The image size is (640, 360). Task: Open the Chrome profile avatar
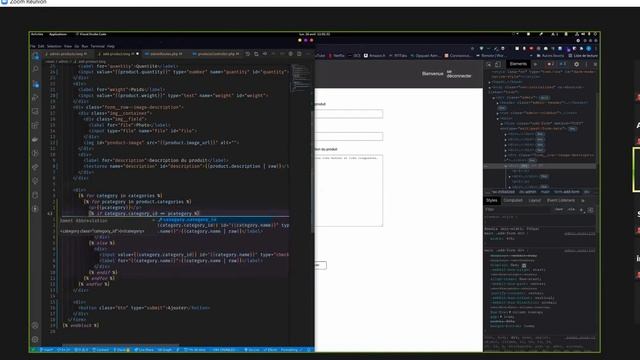tap(589, 49)
